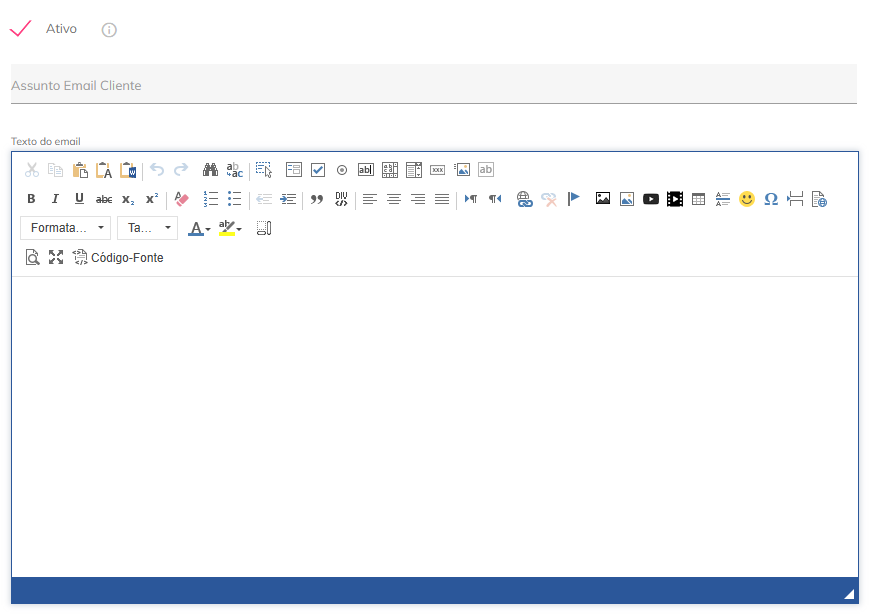The height and width of the screenshot is (615, 873).
Task: Open the preview of the document
Action: pyautogui.click(x=32, y=257)
